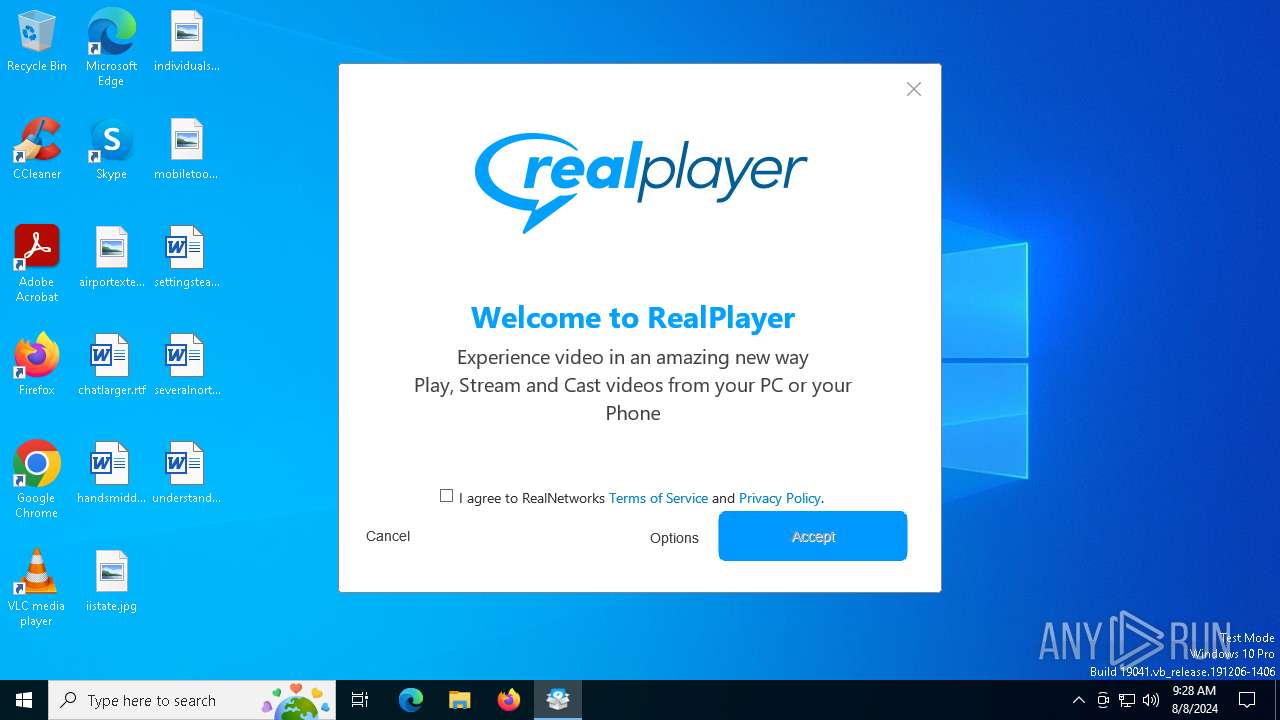Viewport: 1280px width, 720px height.
Task: Launch Firefox from the taskbar
Action: [x=509, y=700]
